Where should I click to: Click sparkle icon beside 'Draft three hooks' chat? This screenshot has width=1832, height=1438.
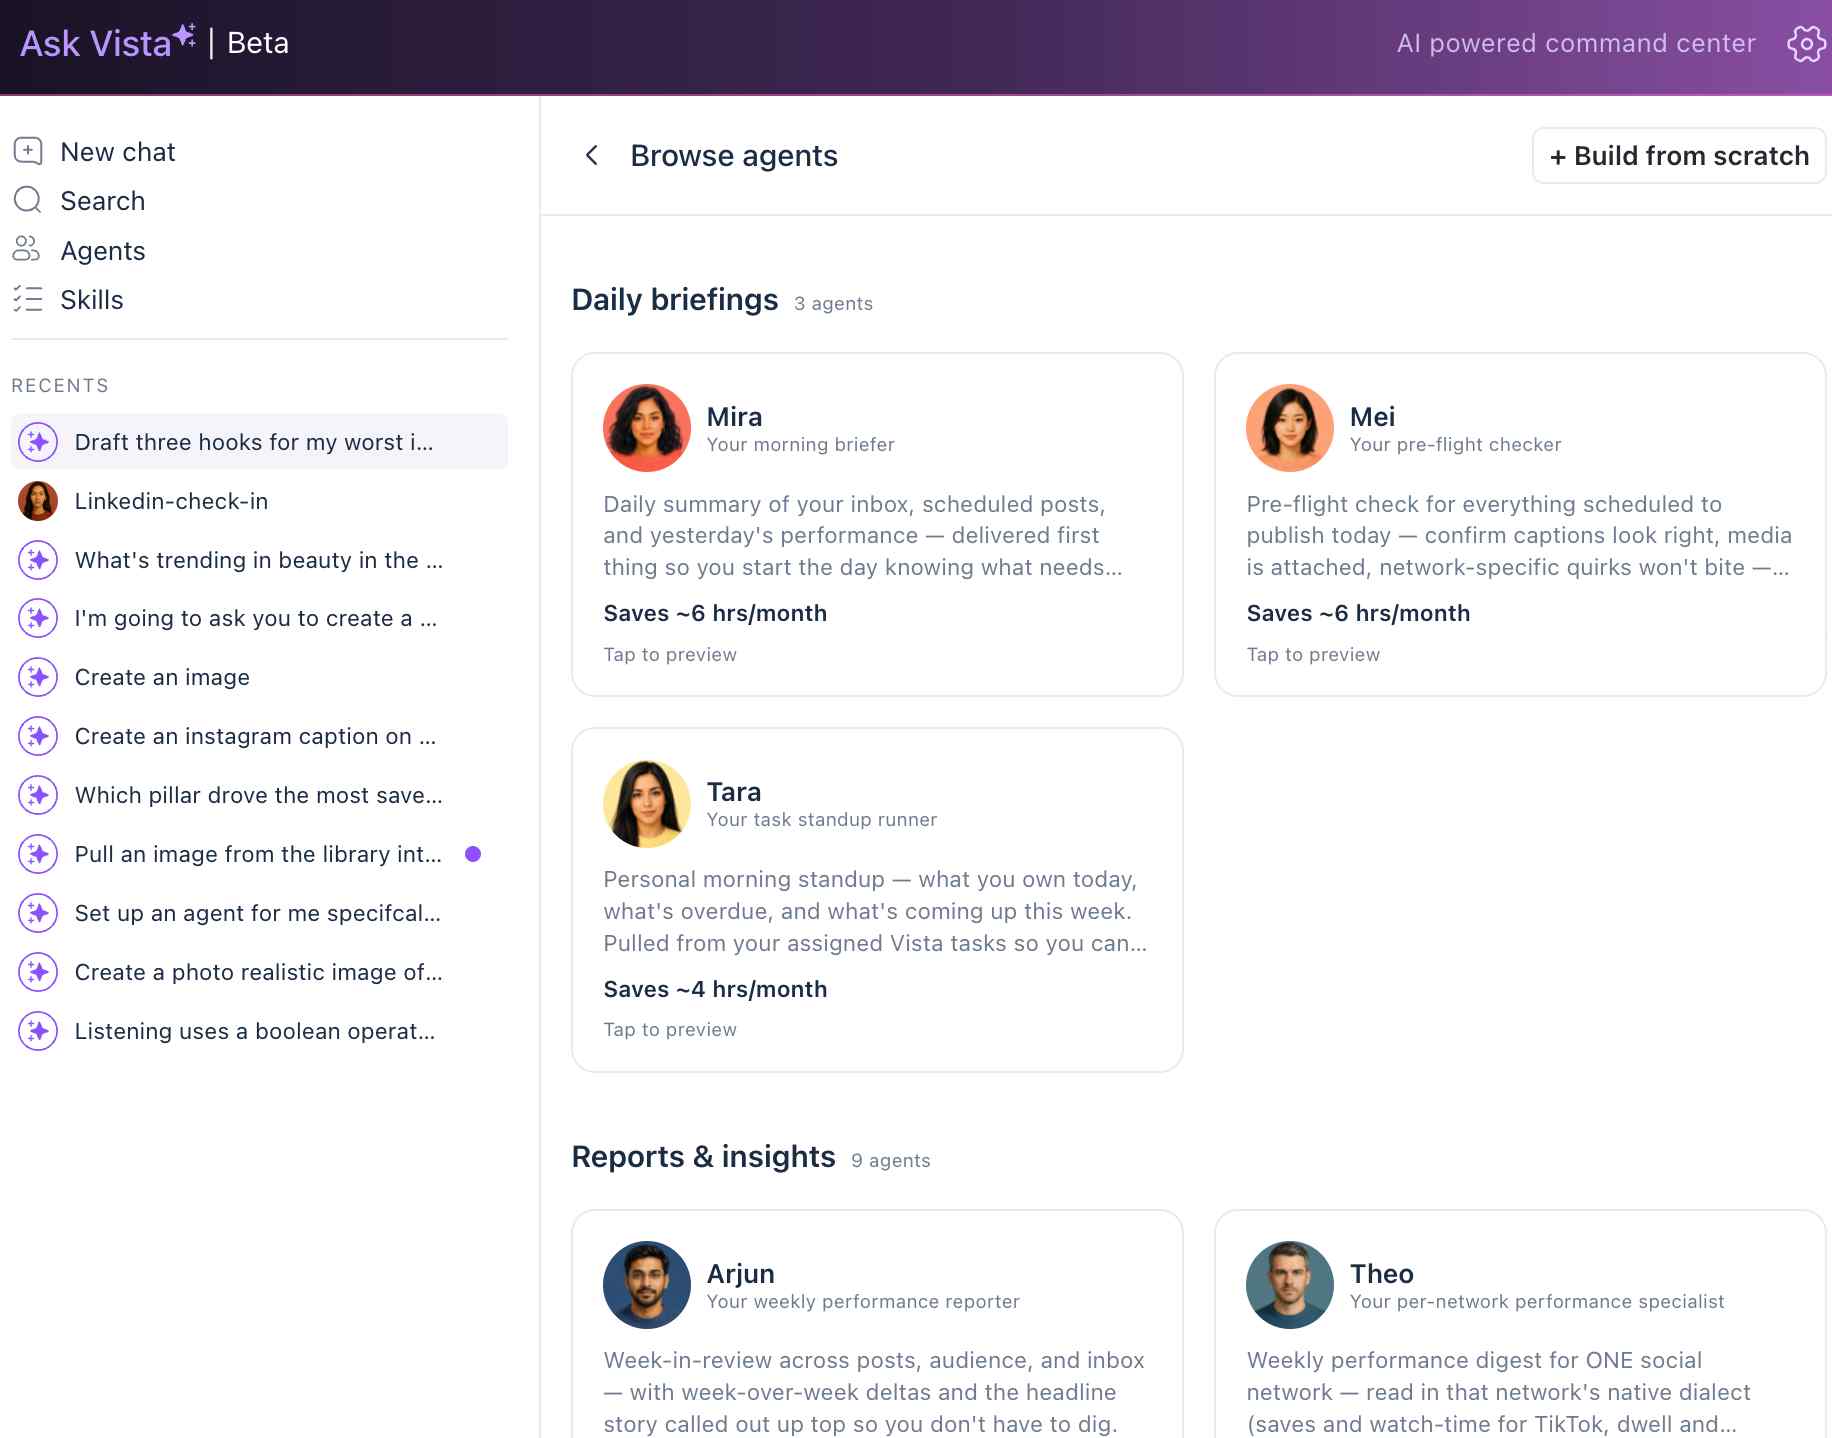[38, 442]
